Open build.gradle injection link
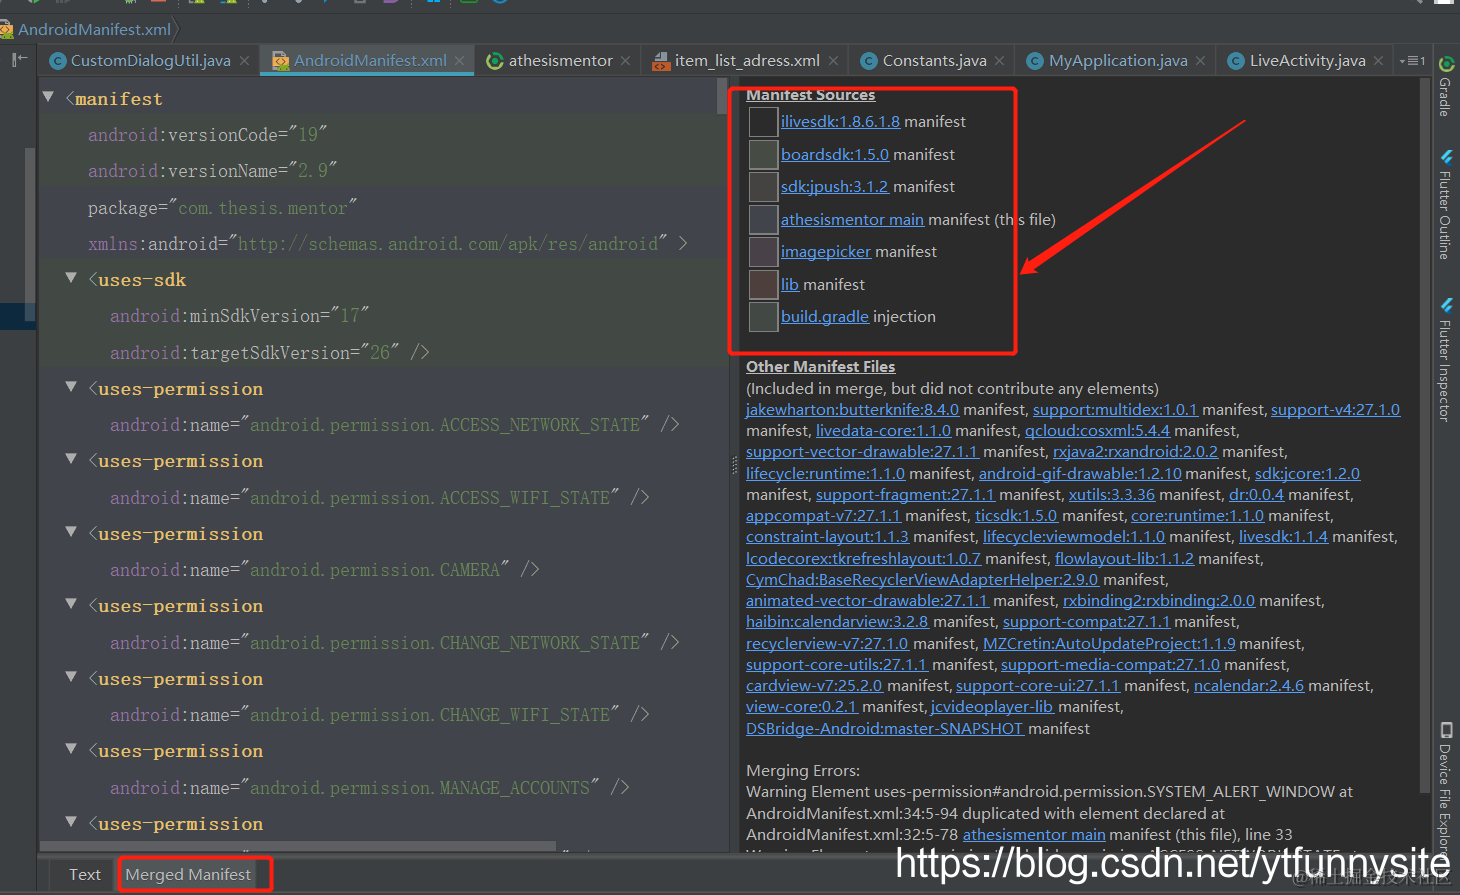Screen dimensions: 1460x895 825,317
